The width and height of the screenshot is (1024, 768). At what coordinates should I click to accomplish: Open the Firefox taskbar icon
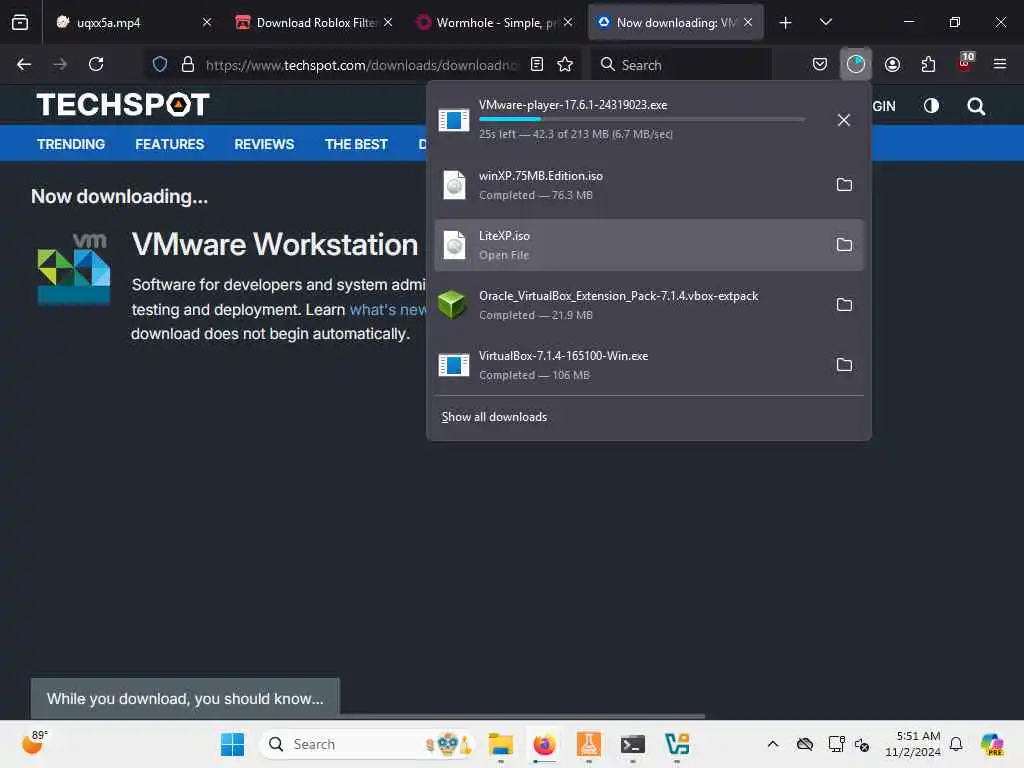pyautogui.click(x=544, y=744)
